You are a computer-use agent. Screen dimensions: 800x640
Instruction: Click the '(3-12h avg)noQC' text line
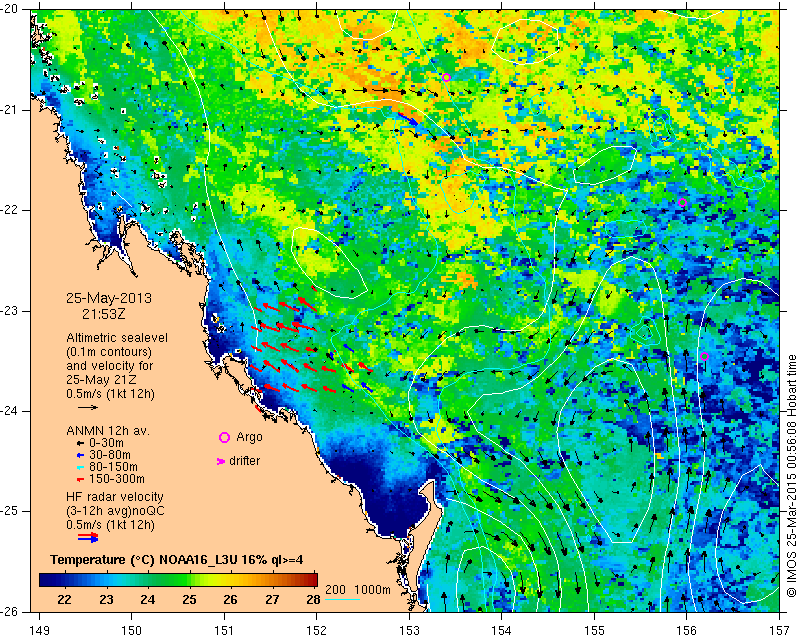click(115, 510)
